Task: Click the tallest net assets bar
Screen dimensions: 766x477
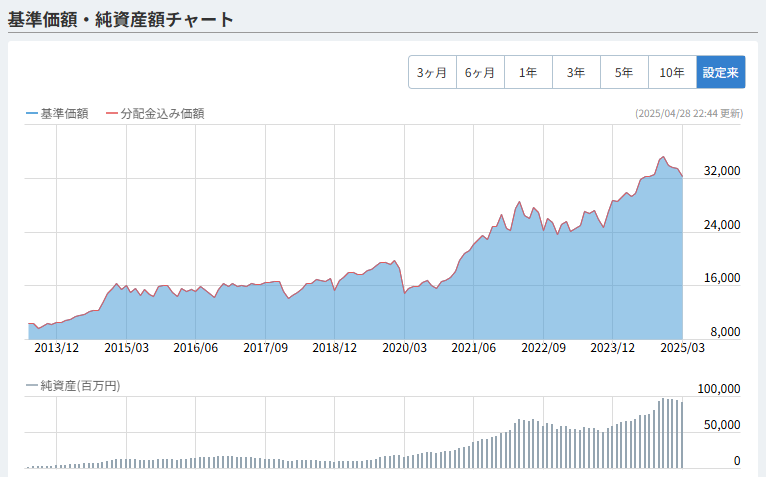Action: 663,433
